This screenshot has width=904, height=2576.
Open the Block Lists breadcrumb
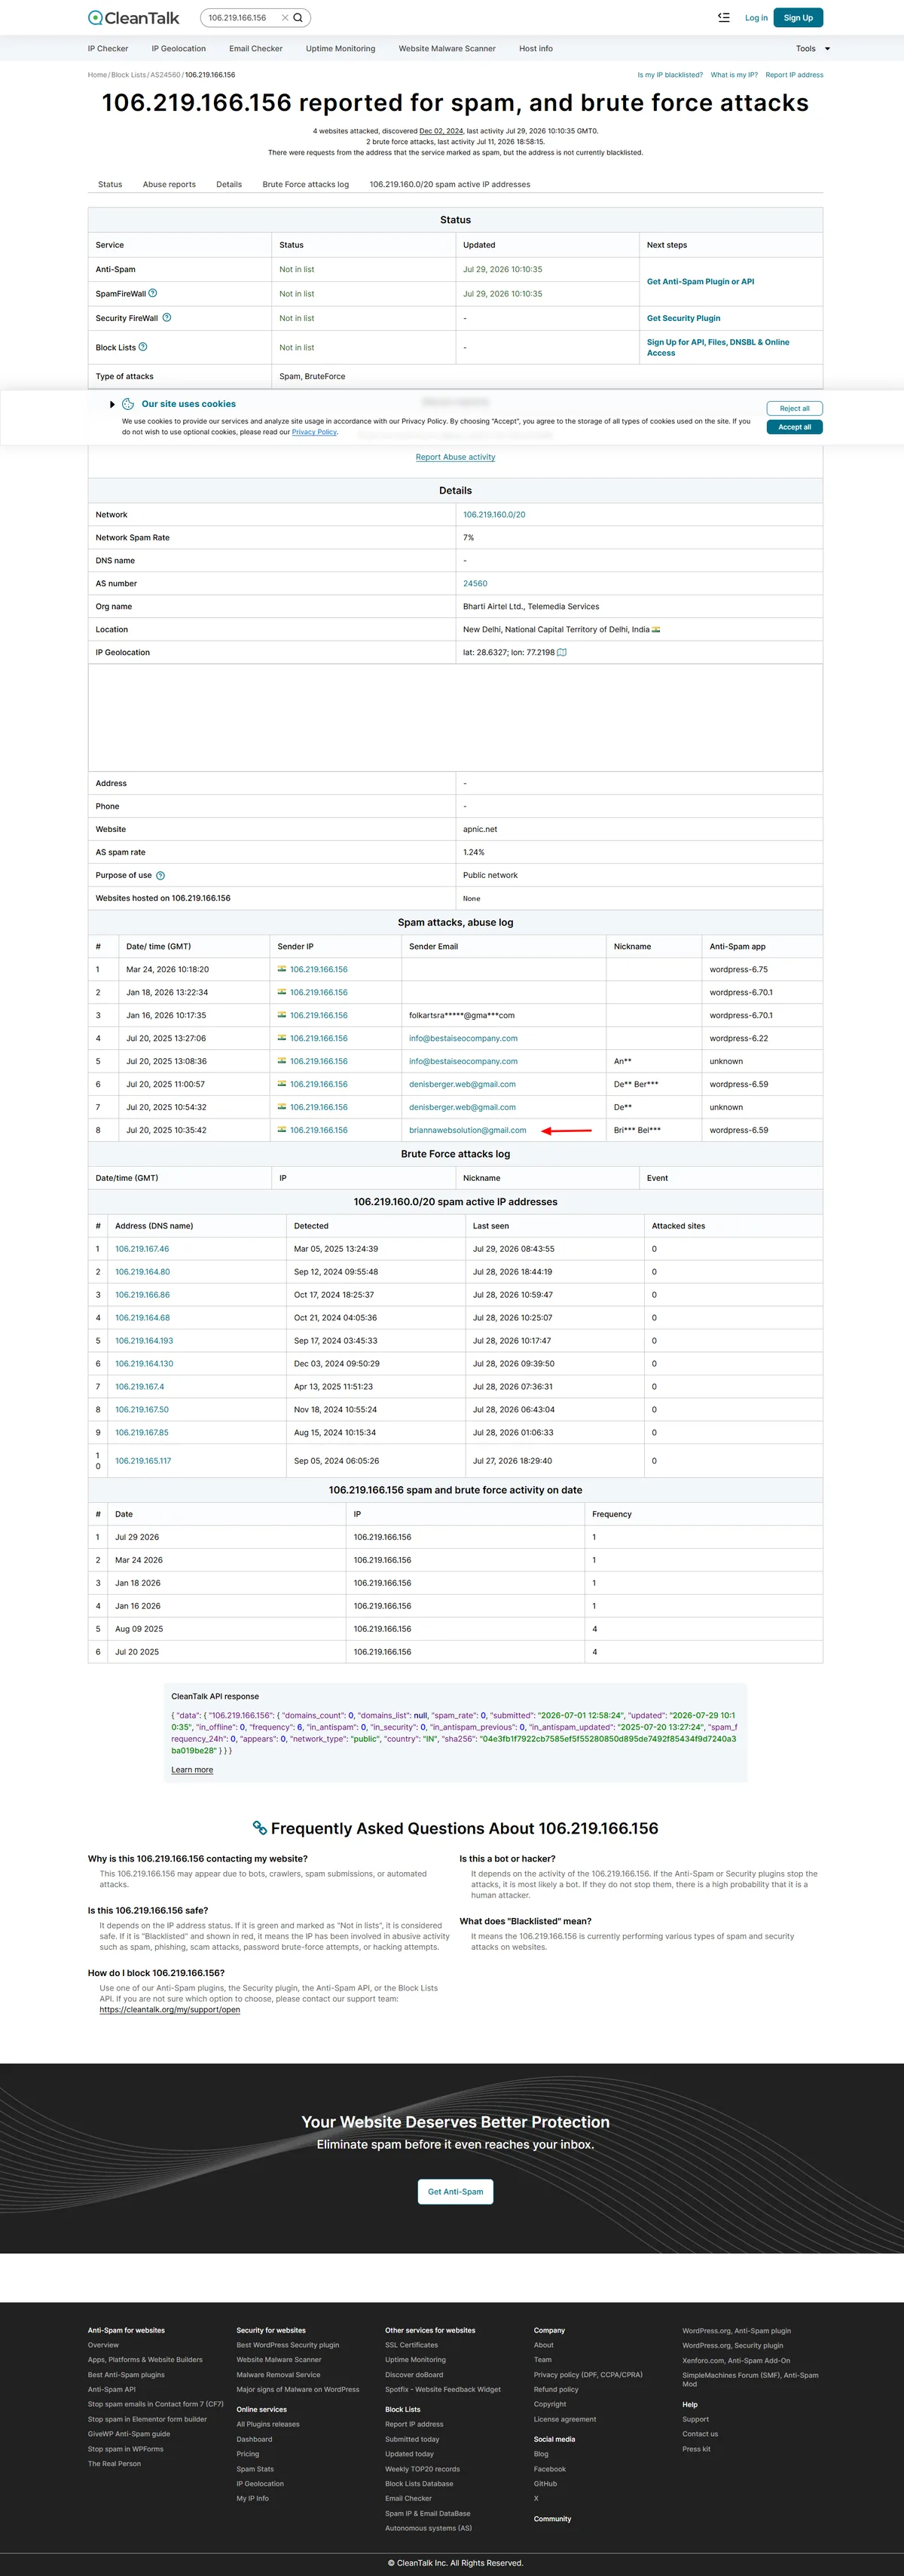tap(128, 75)
